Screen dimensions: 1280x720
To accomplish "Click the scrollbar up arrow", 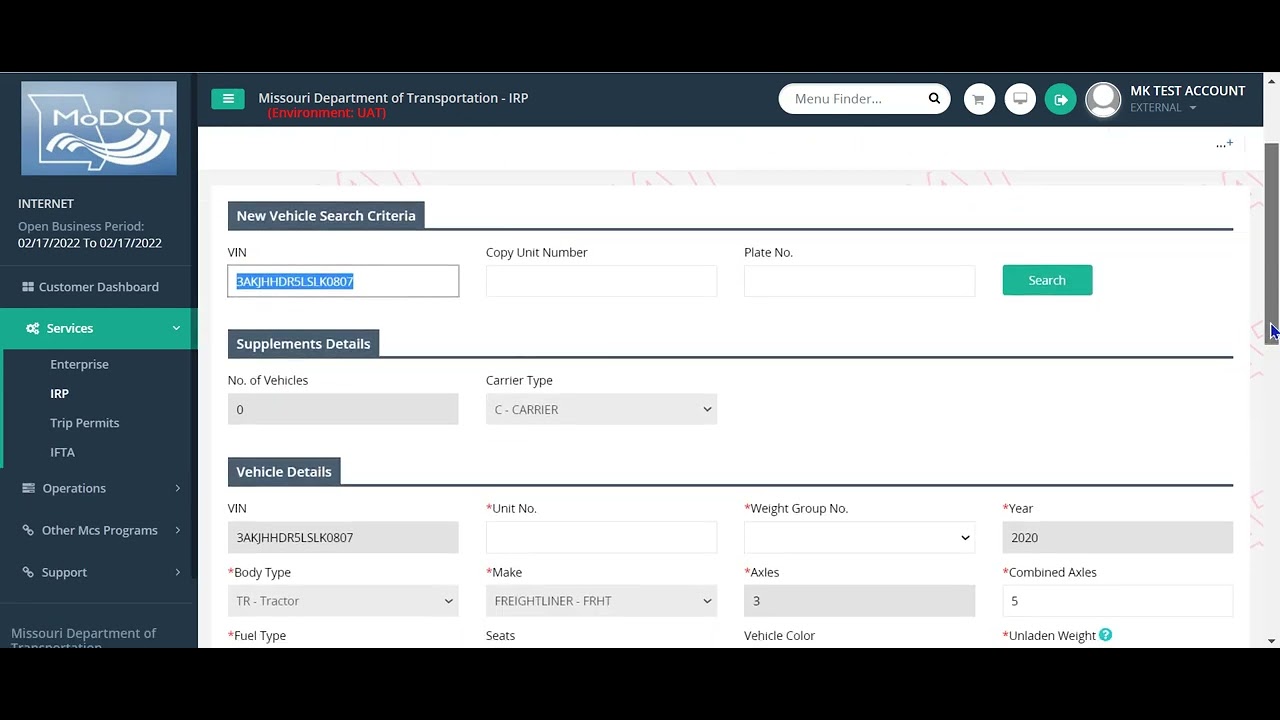I will pyautogui.click(x=1272, y=80).
